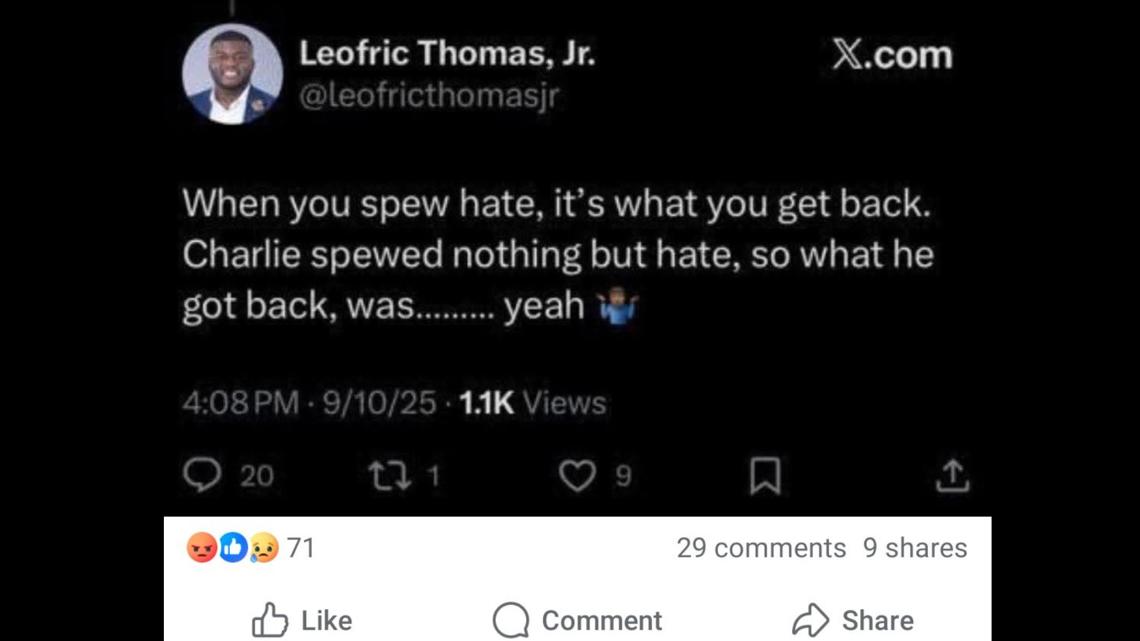Image resolution: width=1140 pixels, height=641 pixels.
Task: Click the X.com logo text
Action: (x=892, y=54)
